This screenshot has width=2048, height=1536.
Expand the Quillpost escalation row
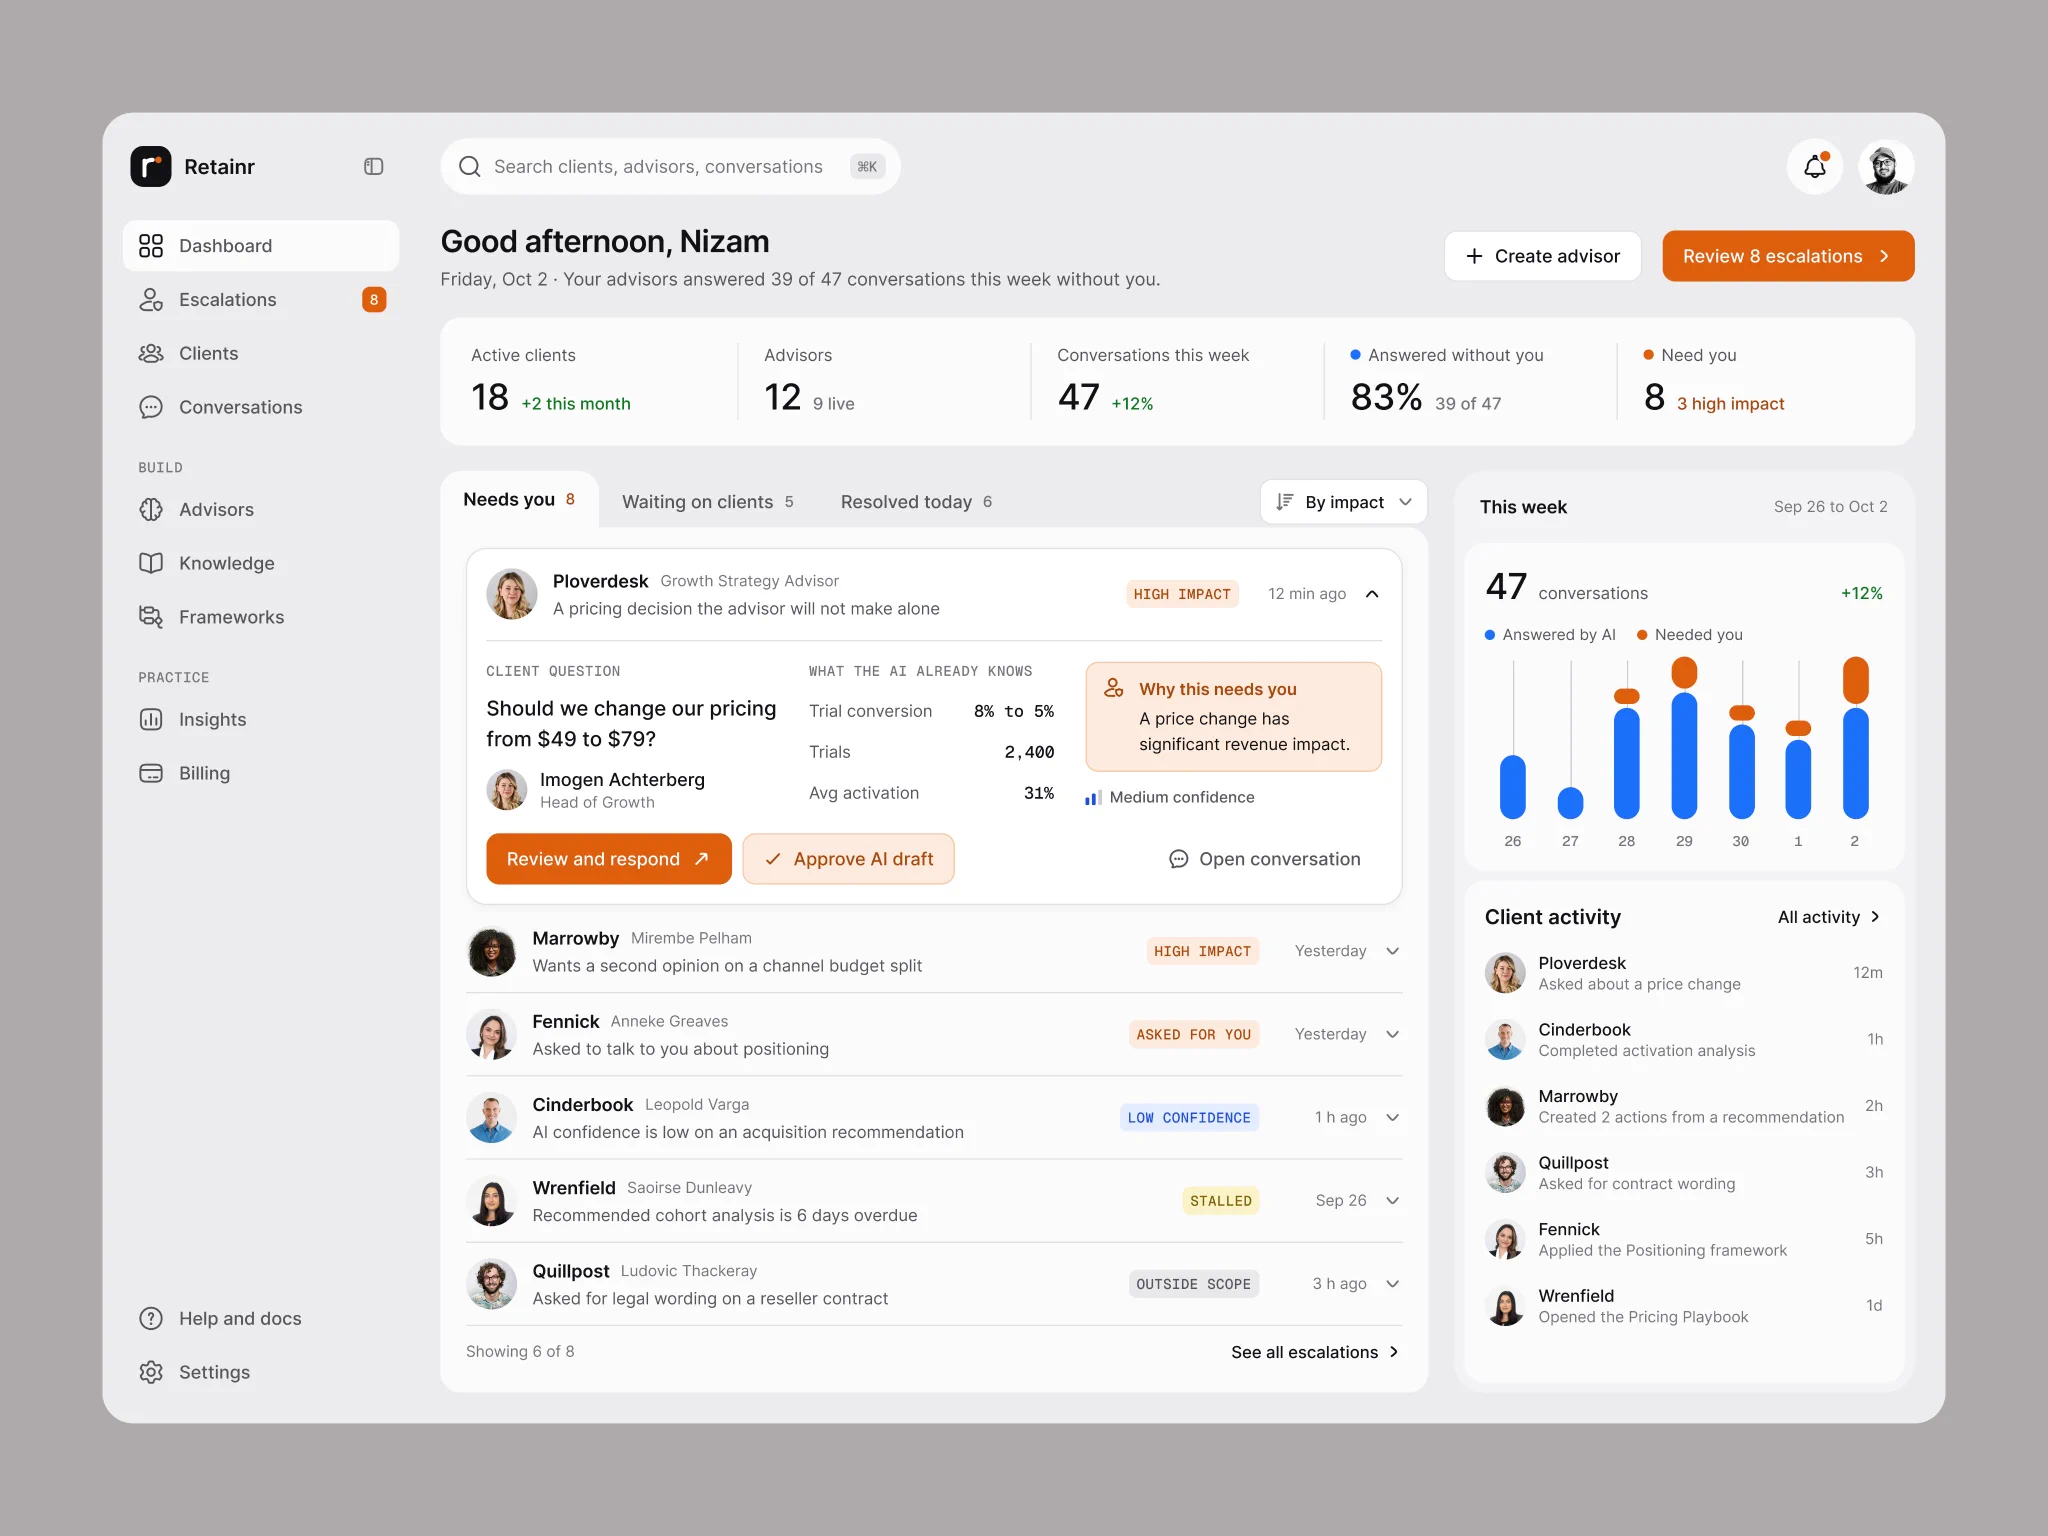1393,1285
